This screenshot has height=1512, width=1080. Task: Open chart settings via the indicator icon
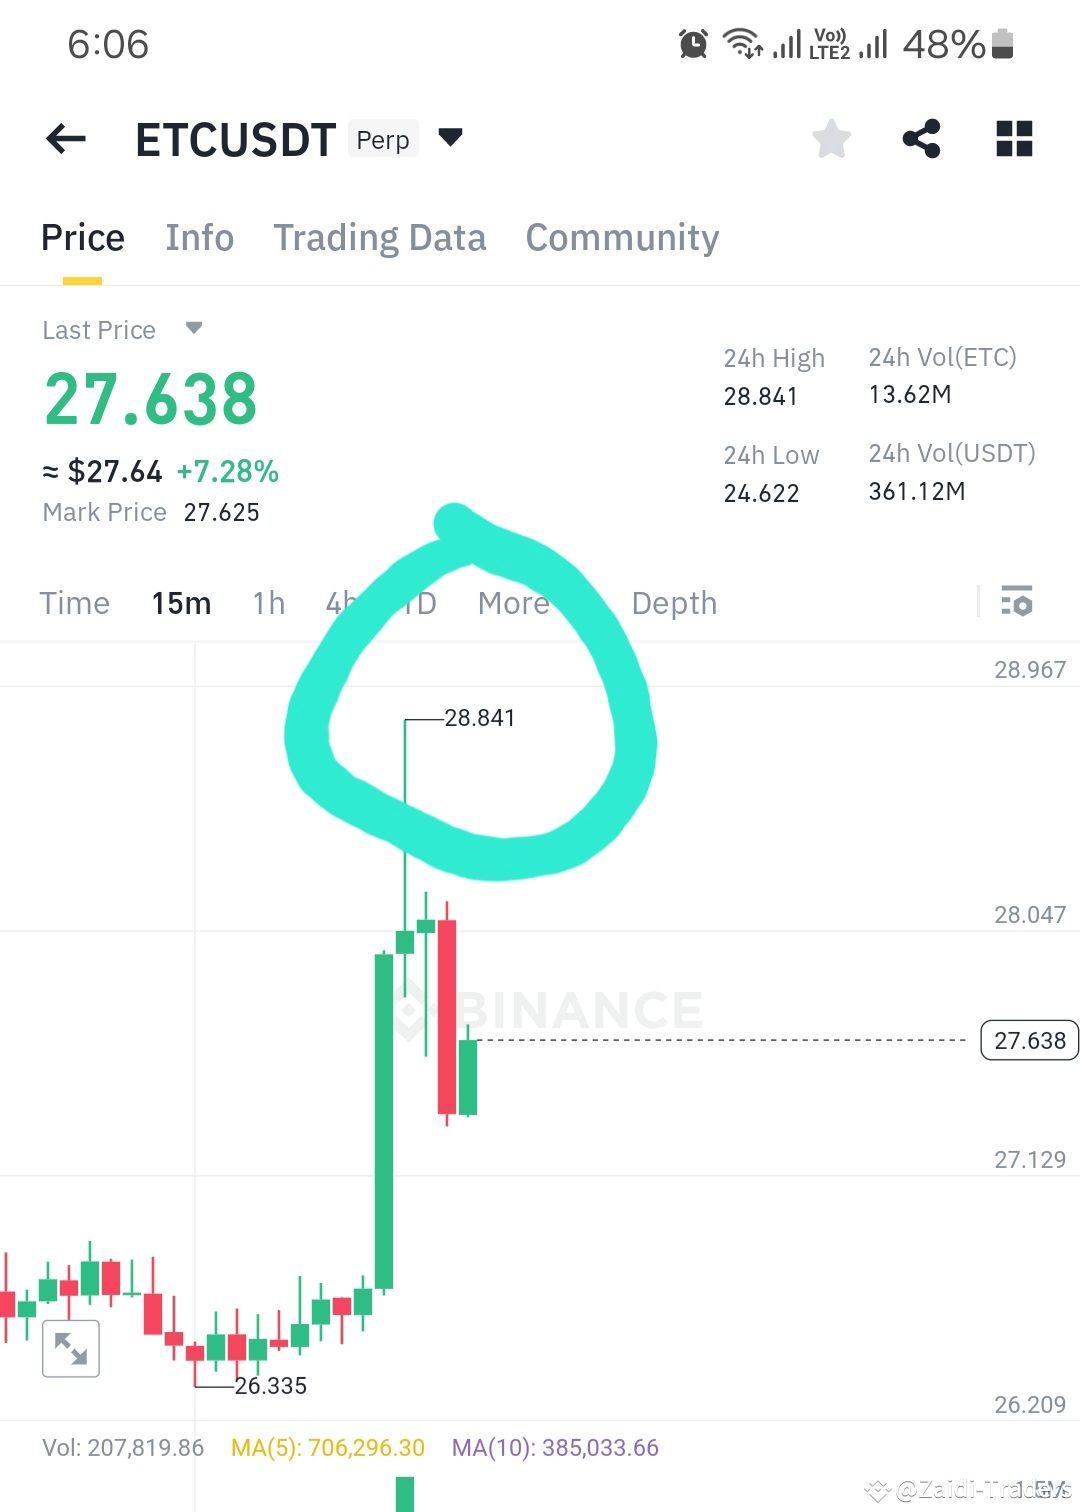[1016, 602]
